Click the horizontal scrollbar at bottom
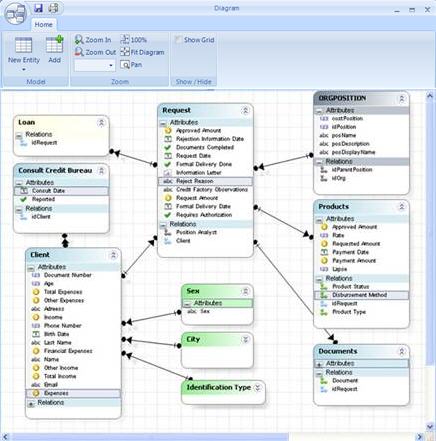Screen dimensions: 436x441 coord(212,437)
